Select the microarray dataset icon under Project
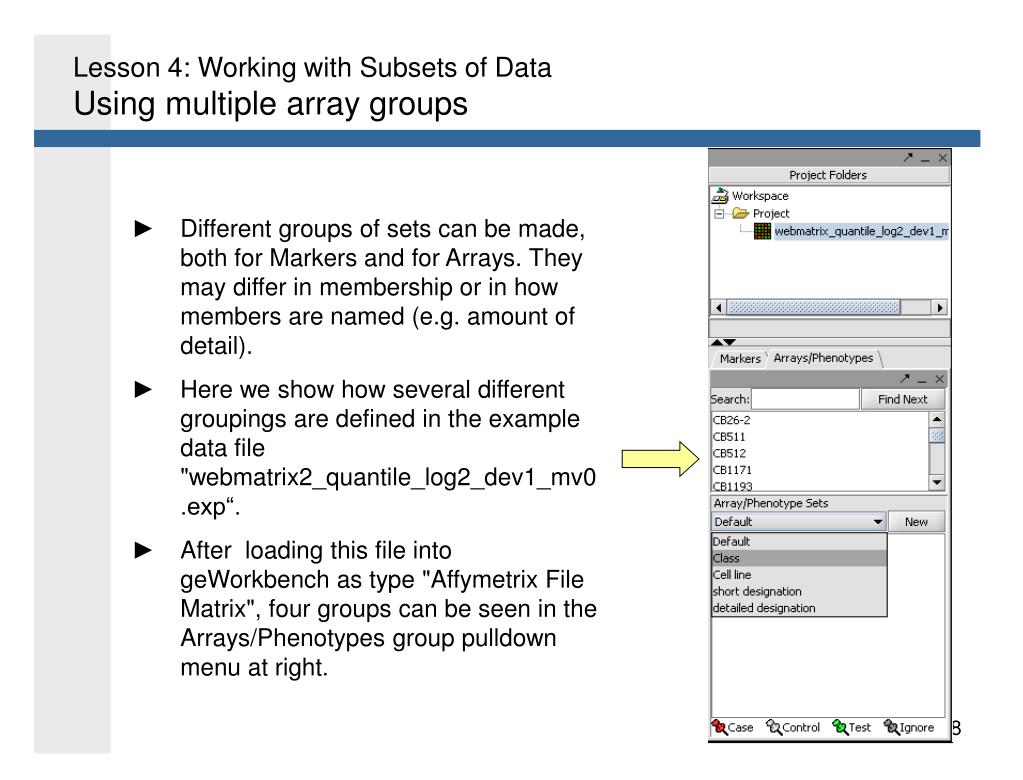 click(x=762, y=231)
